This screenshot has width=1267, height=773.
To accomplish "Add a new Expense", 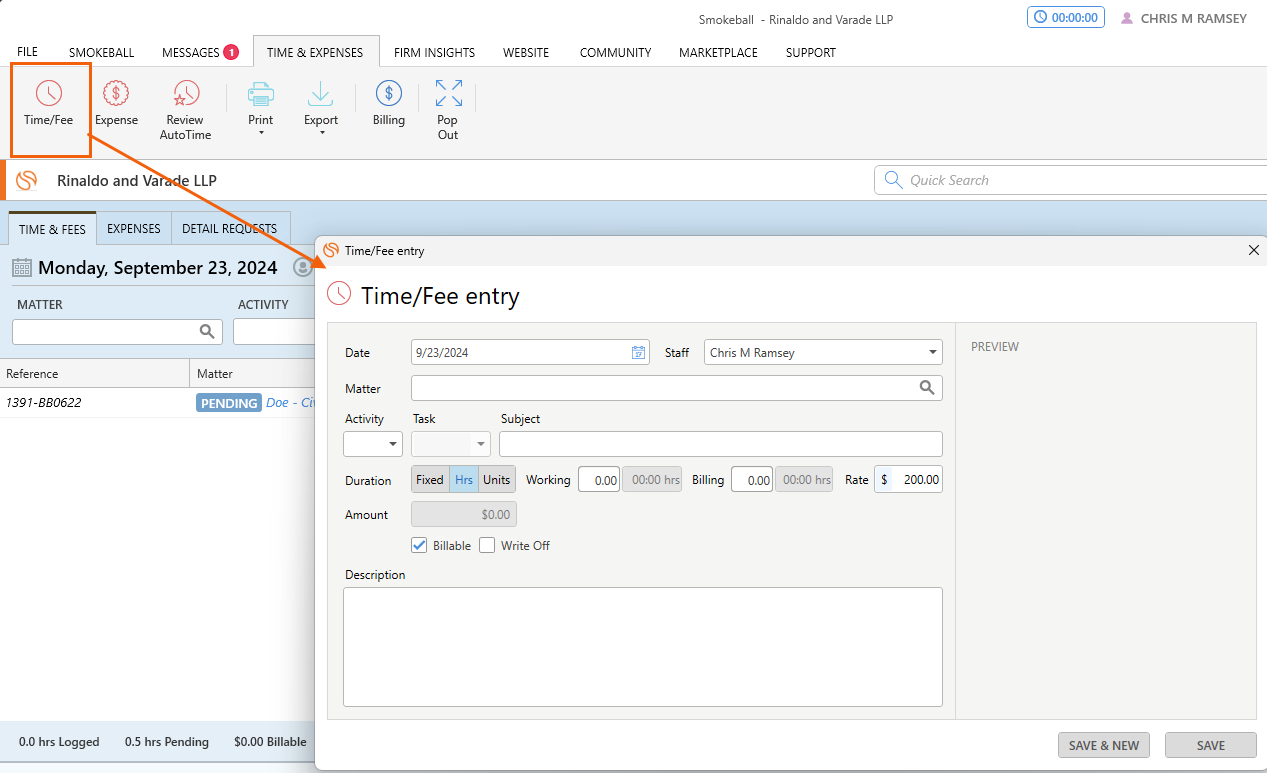I will pyautogui.click(x=116, y=104).
